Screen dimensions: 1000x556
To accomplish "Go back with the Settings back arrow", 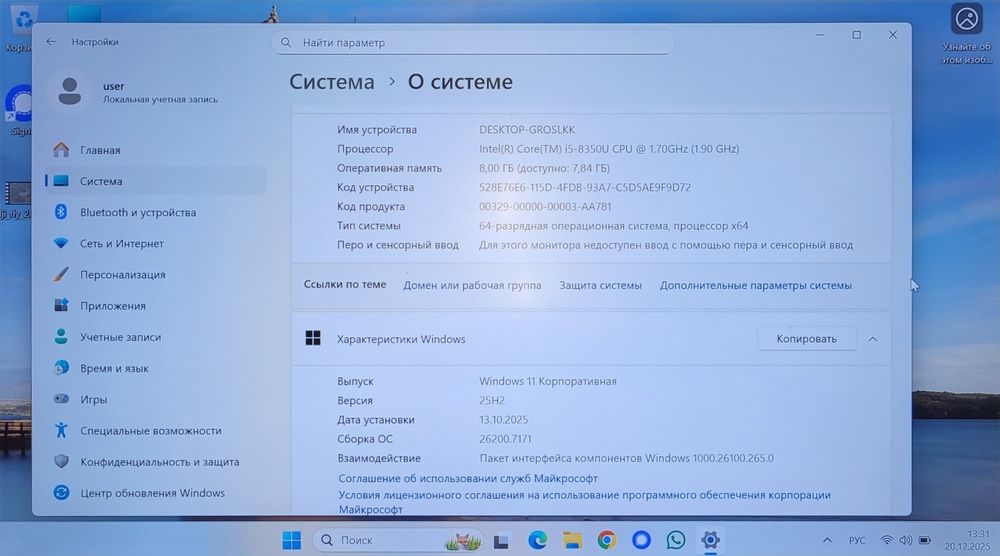I will coord(51,41).
